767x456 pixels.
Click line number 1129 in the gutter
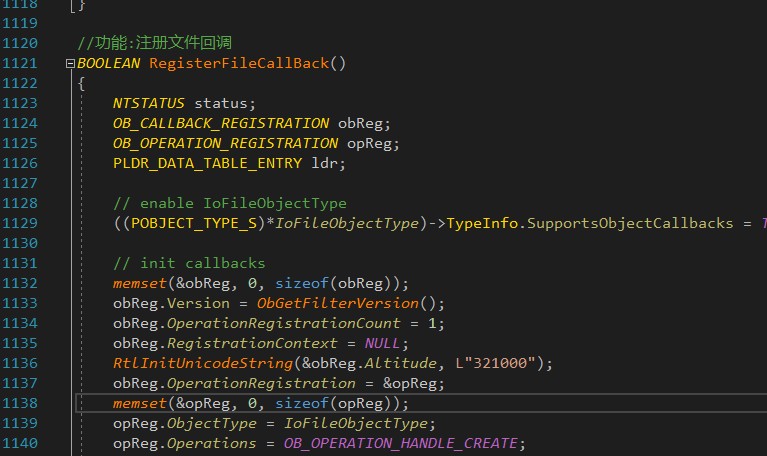(20, 223)
